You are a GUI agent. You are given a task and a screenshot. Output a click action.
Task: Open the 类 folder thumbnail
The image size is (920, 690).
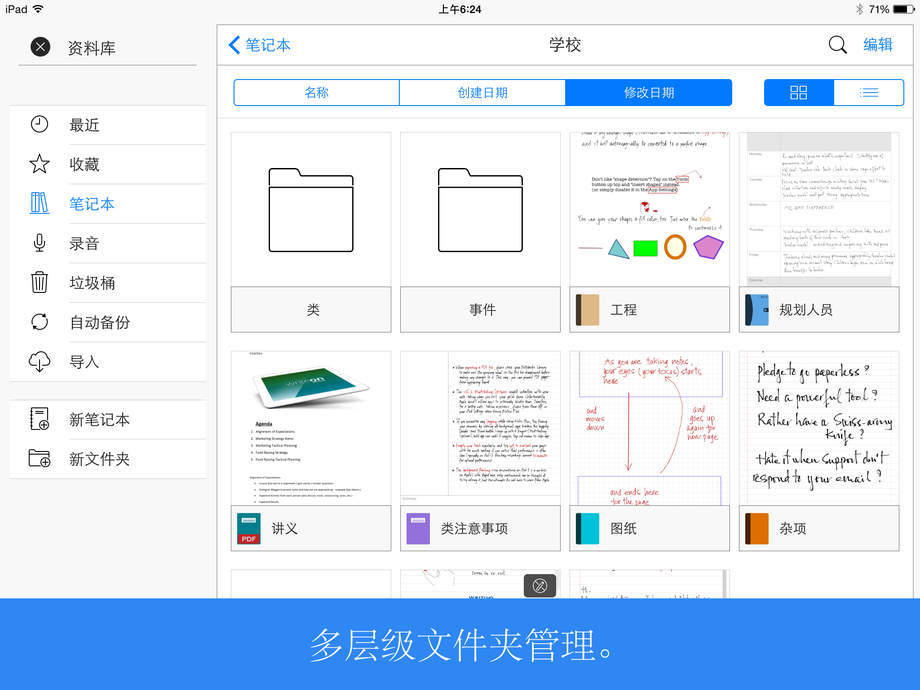(311, 209)
